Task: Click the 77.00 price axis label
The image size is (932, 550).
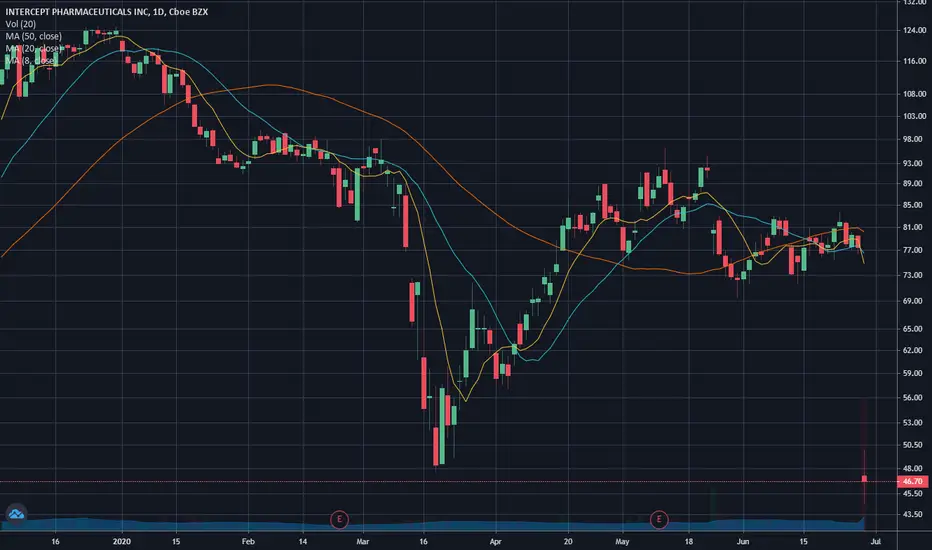Action: pos(912,250)
